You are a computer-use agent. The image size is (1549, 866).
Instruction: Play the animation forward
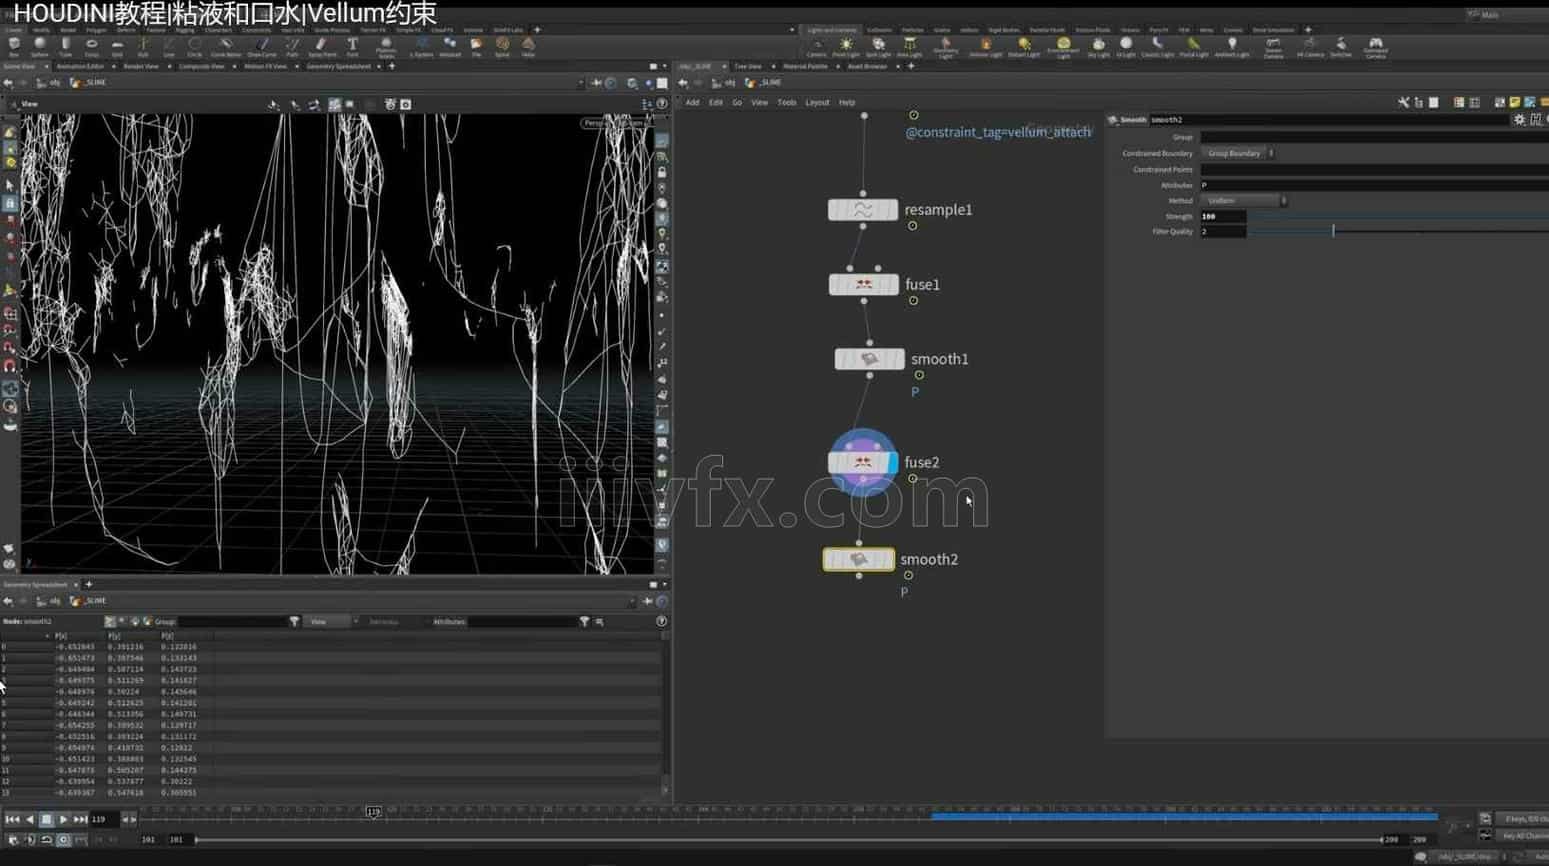pos(63,820)
